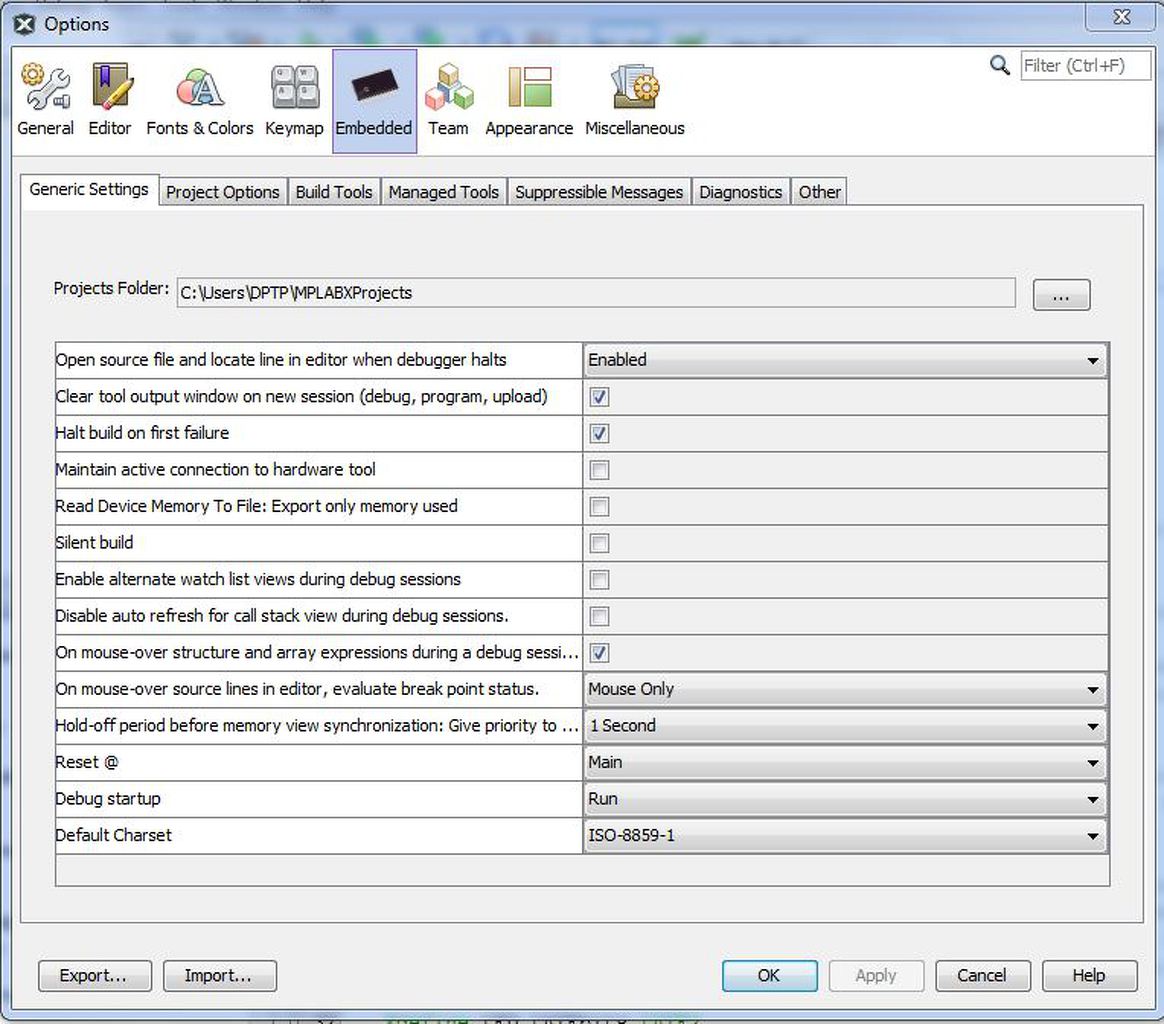Select the Keymap category icon
This screenshot has width=1164, height=1024.
(294, 101)
